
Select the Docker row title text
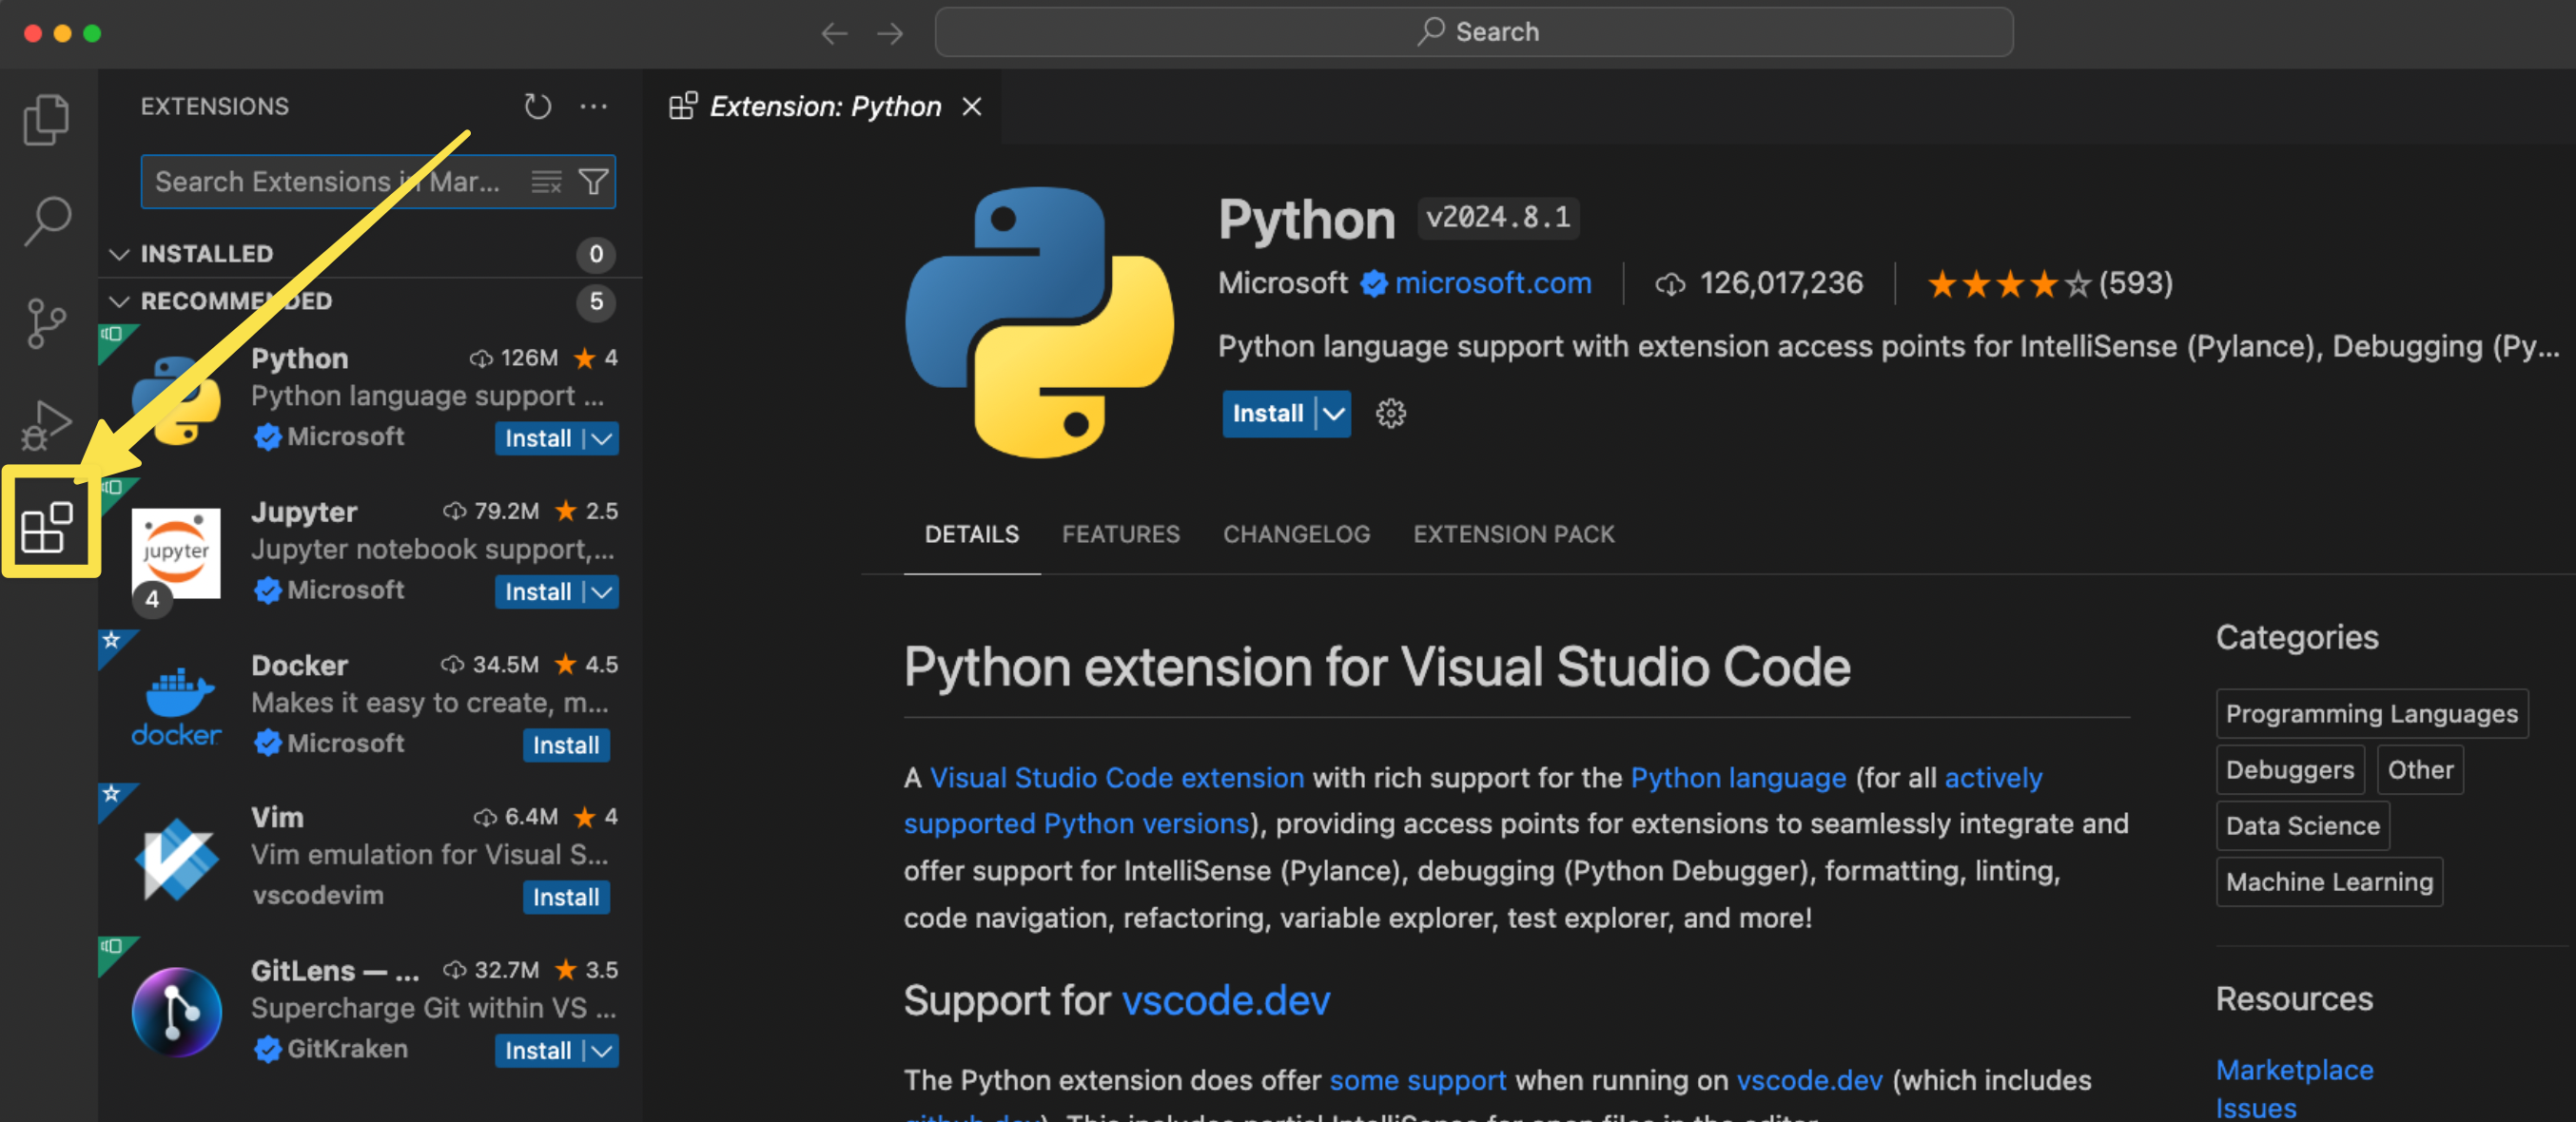pyautogui.click(x=299, y=665)
